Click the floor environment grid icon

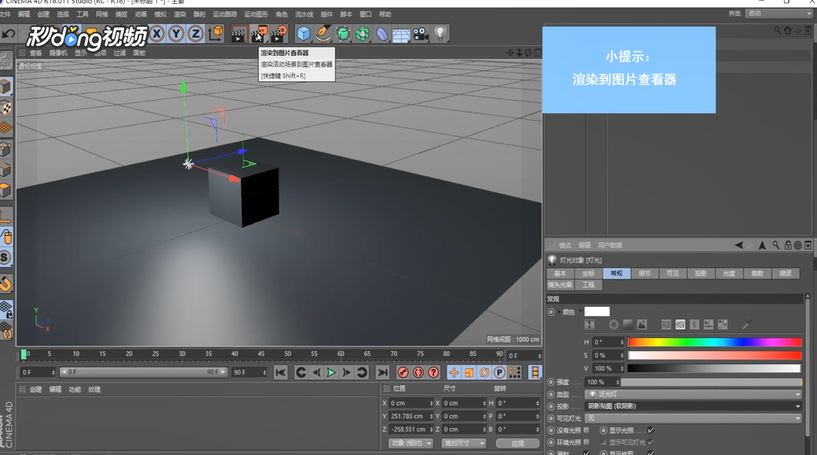point(401,34)
